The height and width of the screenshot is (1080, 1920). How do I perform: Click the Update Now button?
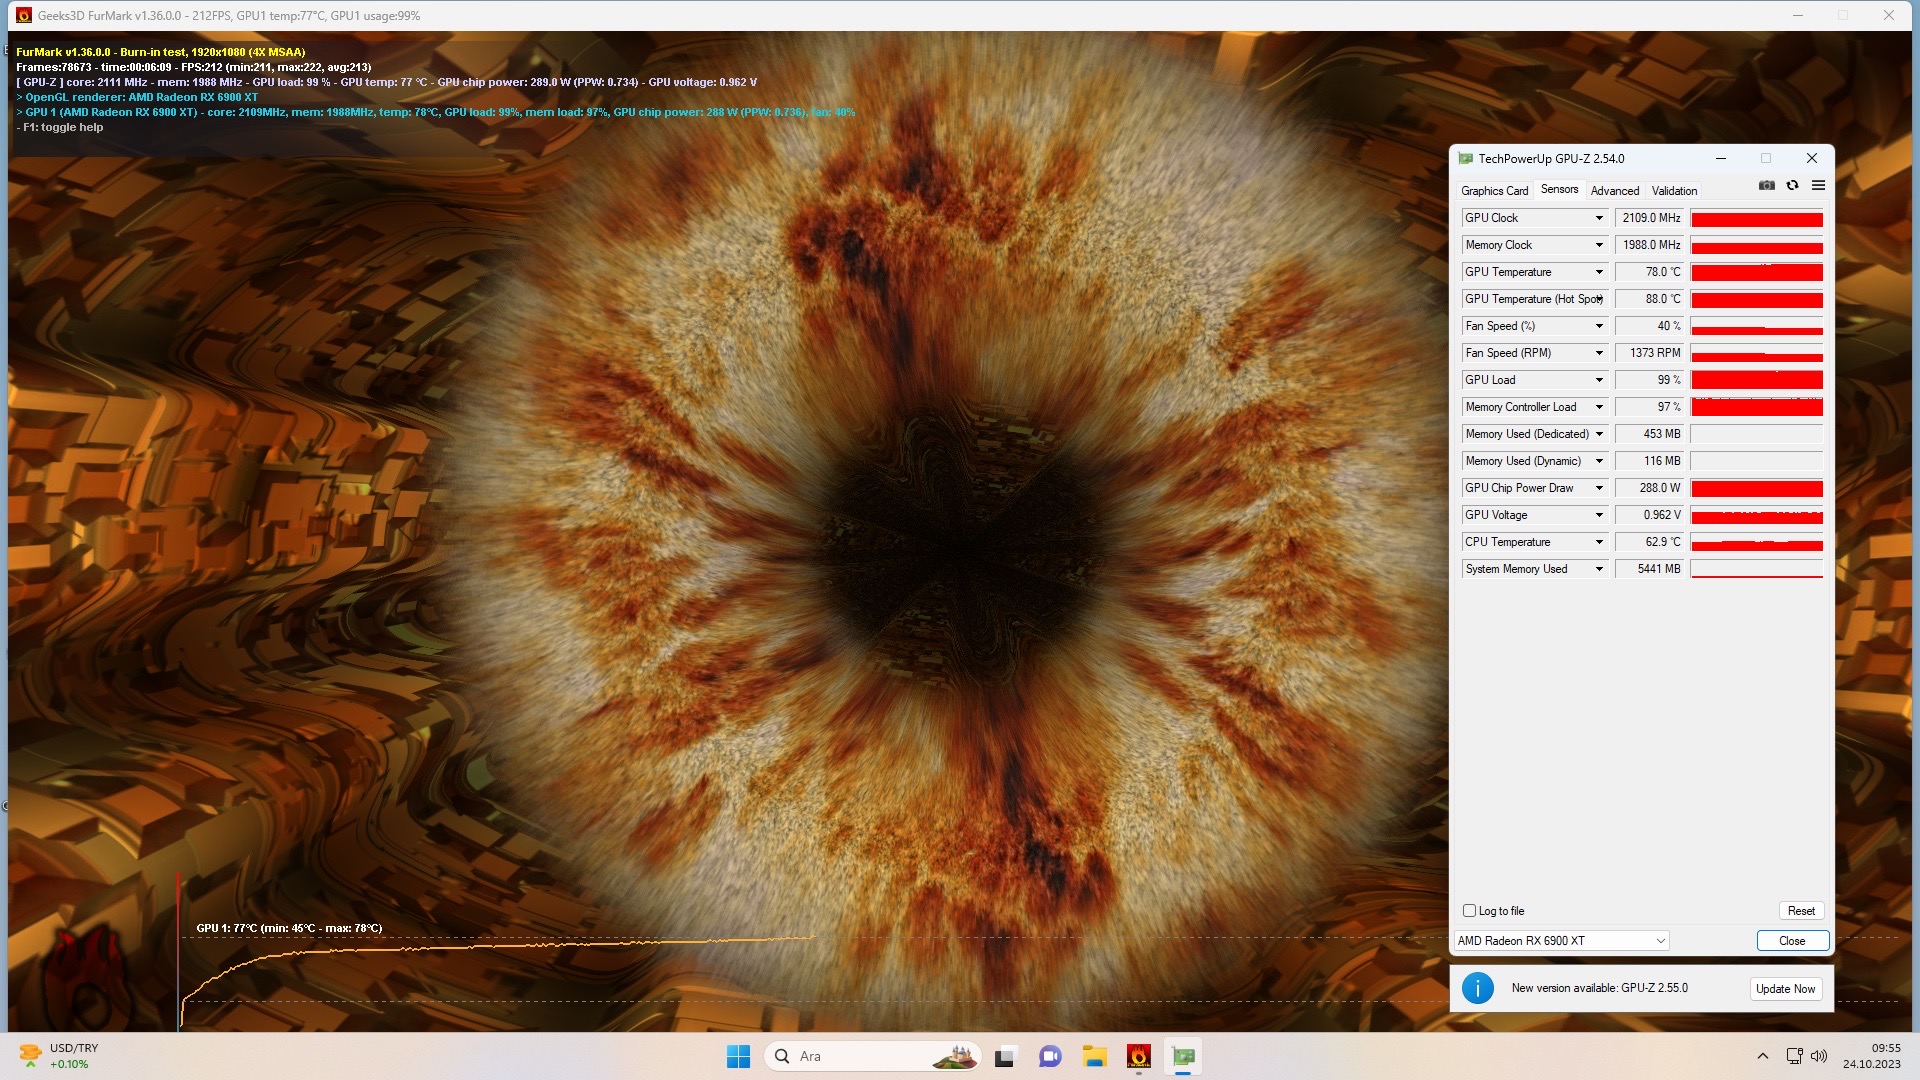(x=1785, y=989)
